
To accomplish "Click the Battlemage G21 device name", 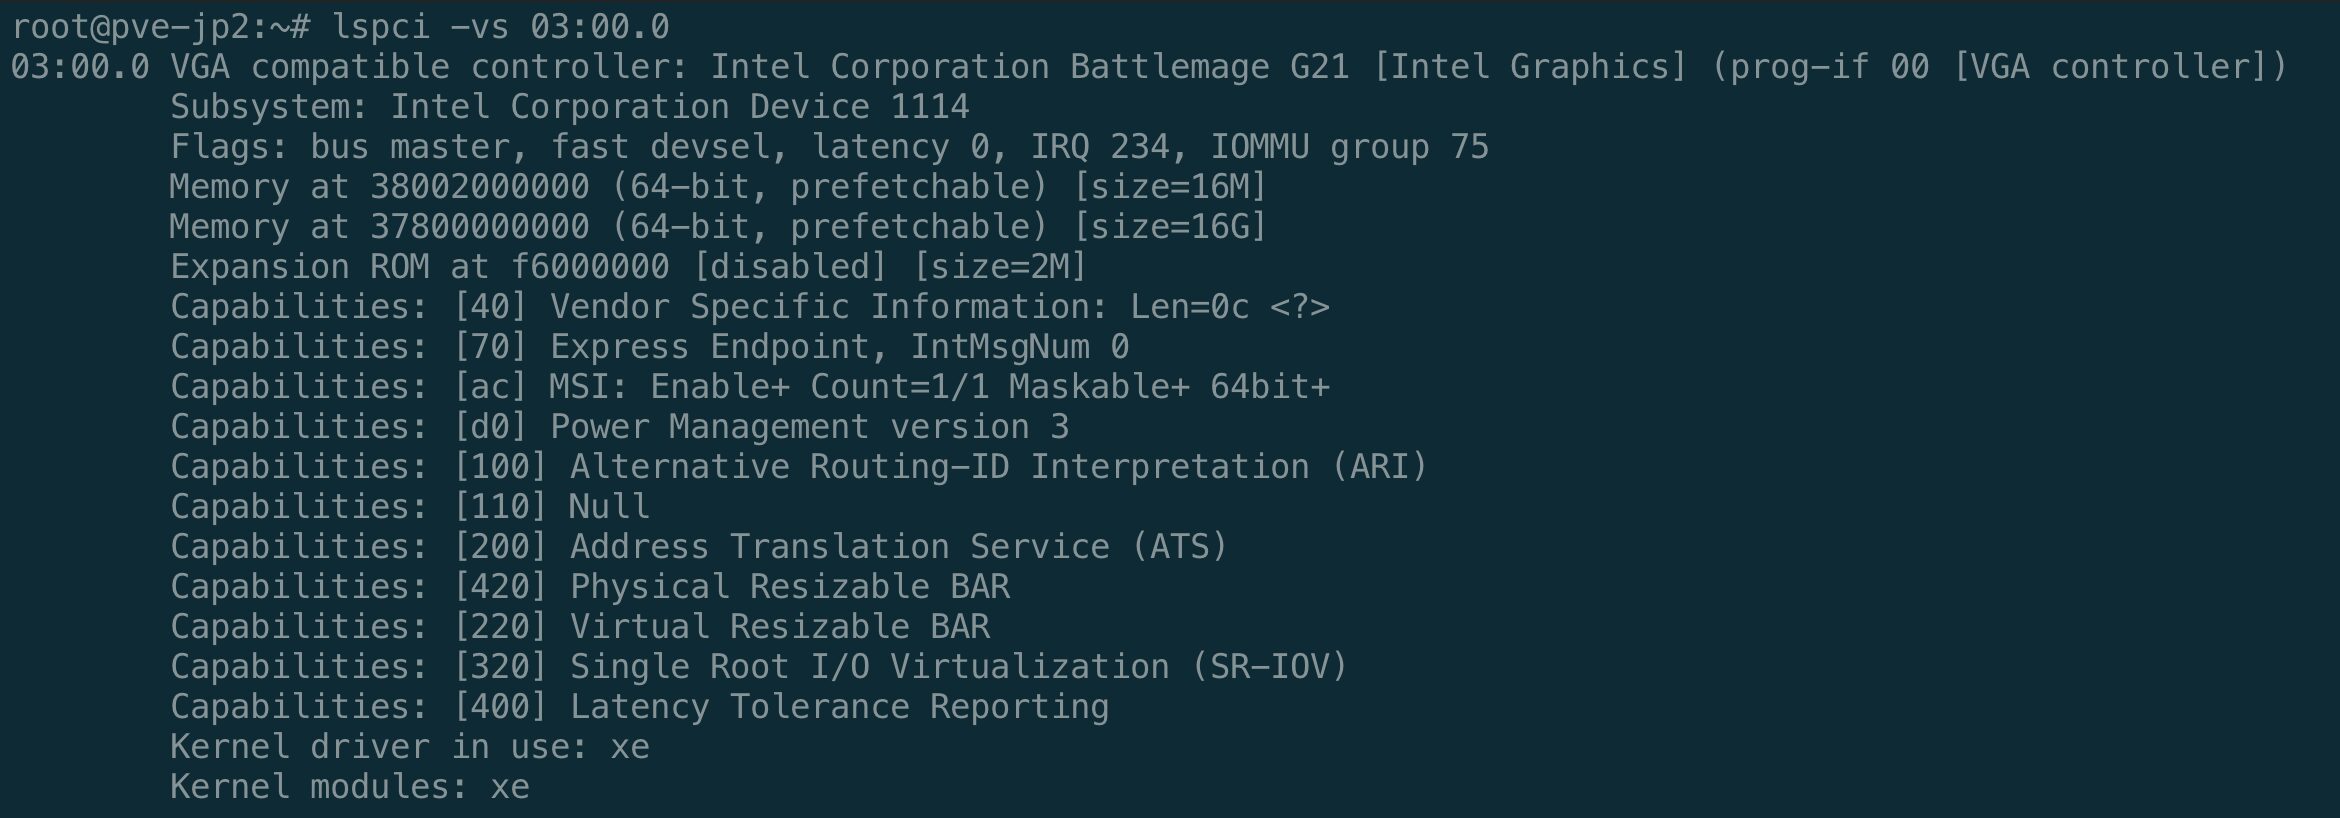I will click(1209, 66).
